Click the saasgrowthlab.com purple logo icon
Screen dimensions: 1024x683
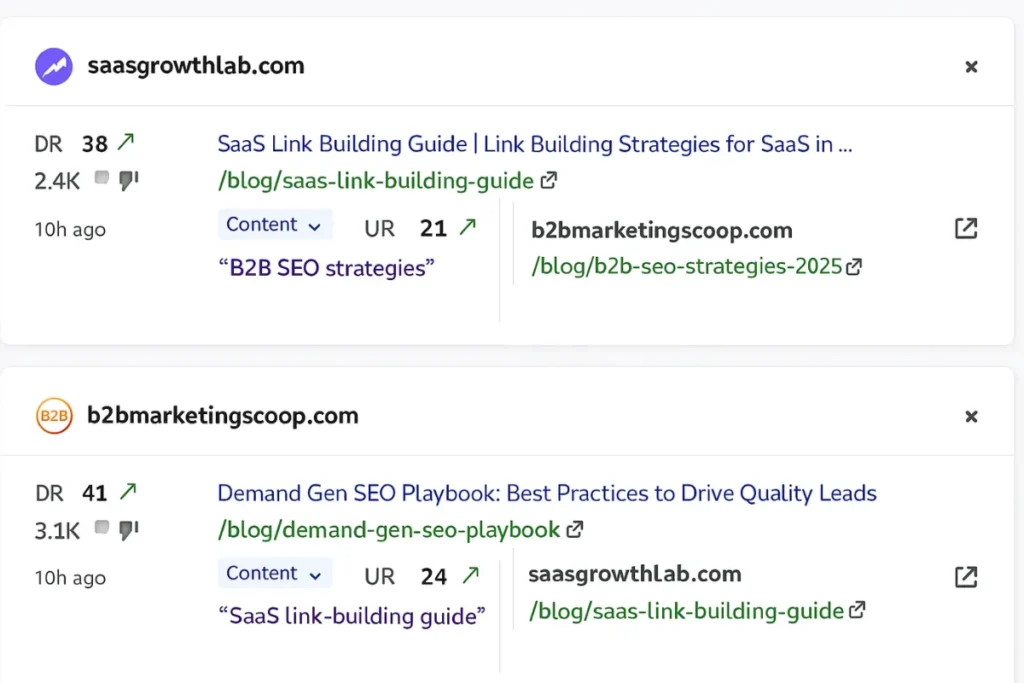click(x=54, y=67)
